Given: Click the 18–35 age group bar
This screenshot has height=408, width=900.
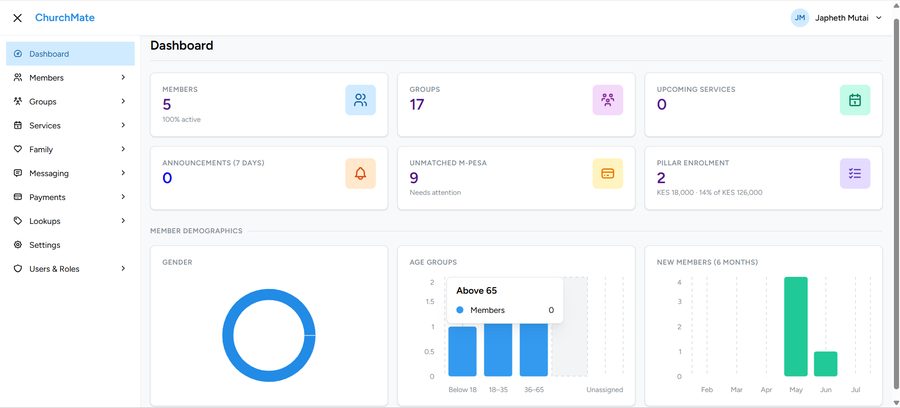Looking at the screenshot, I should click(x=498, y=350).
